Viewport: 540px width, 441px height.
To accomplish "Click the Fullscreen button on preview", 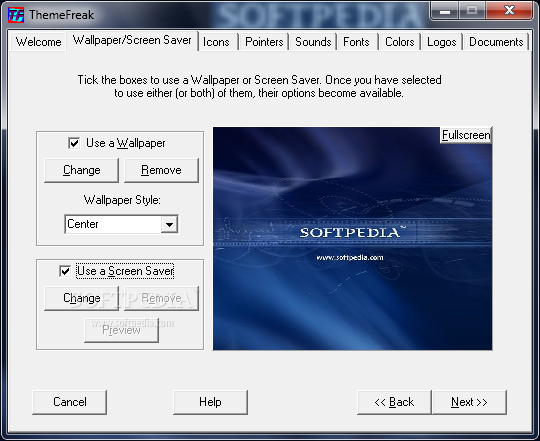I will coord(466,135).
